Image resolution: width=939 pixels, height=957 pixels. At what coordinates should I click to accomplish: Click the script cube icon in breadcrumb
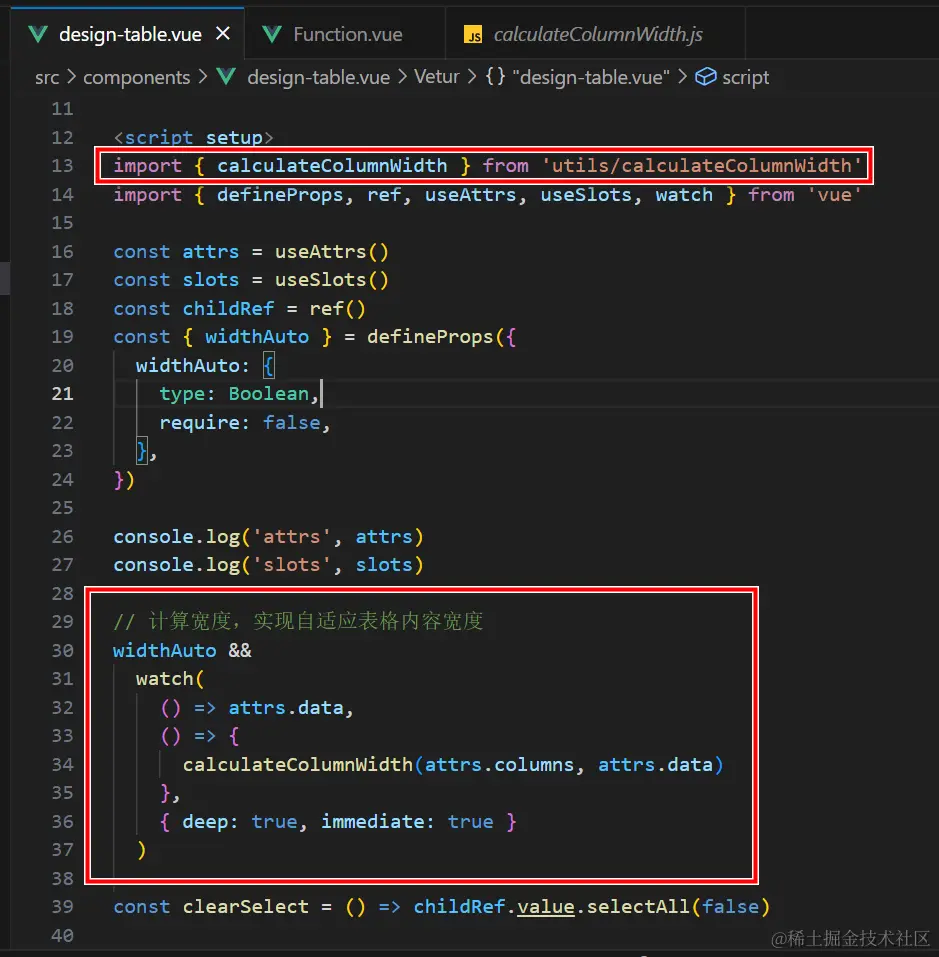705,77
